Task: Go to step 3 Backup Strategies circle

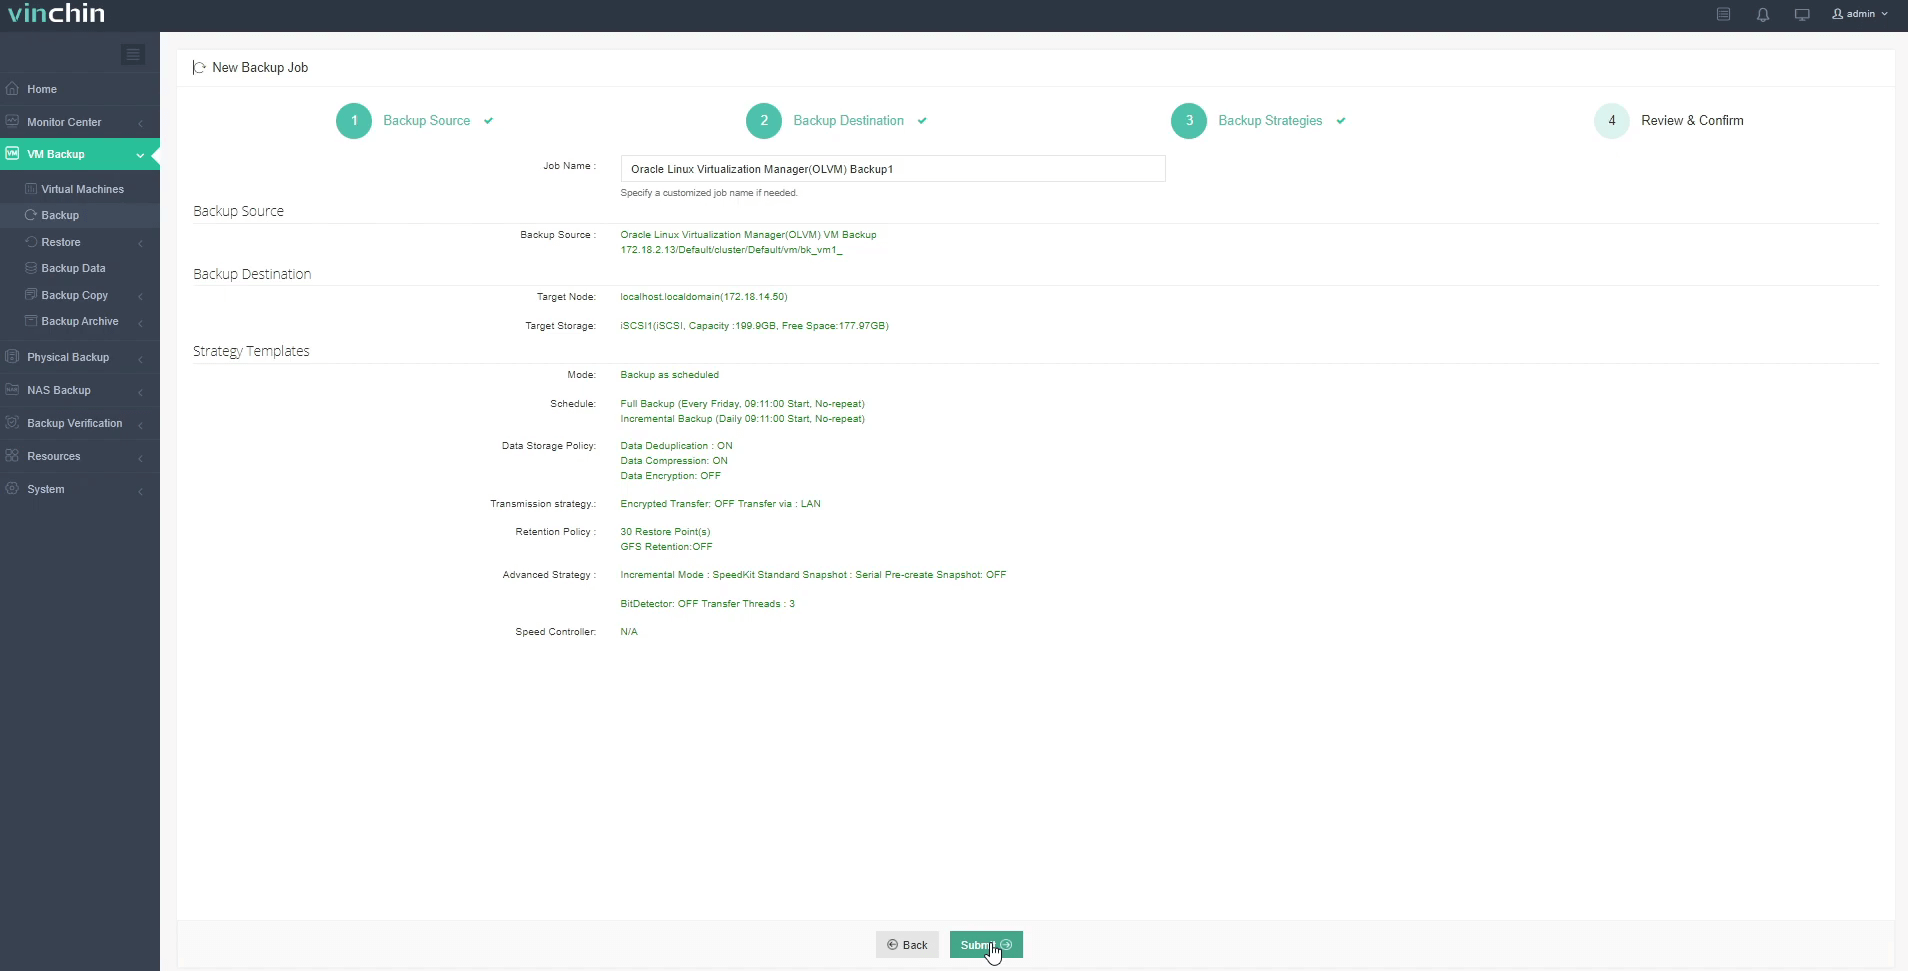Action: click(x=1189, y=121)
